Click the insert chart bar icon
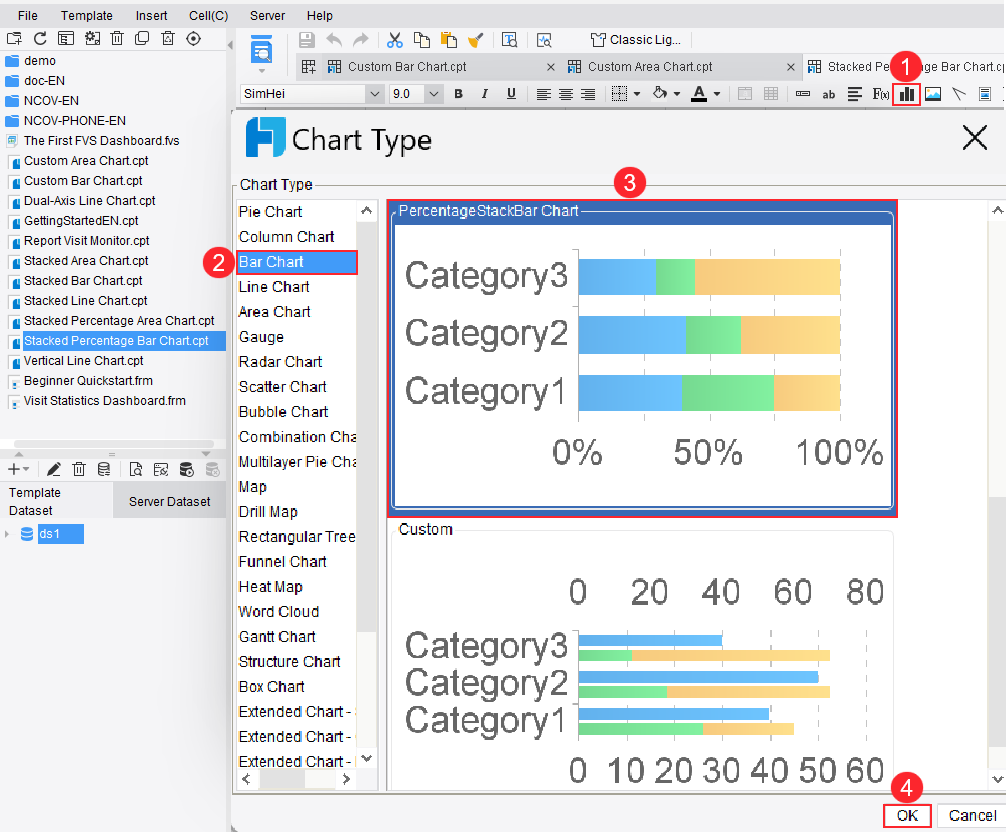 (x=907, y=94)
